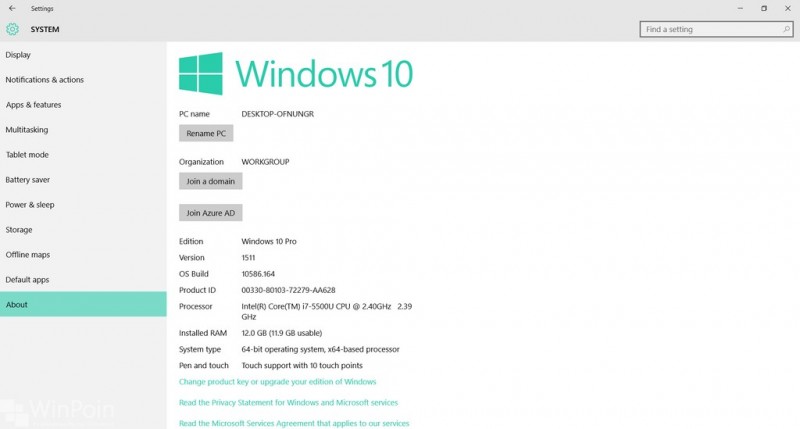Click the 64-bit operating system text
800x429 pixels.
320,349
